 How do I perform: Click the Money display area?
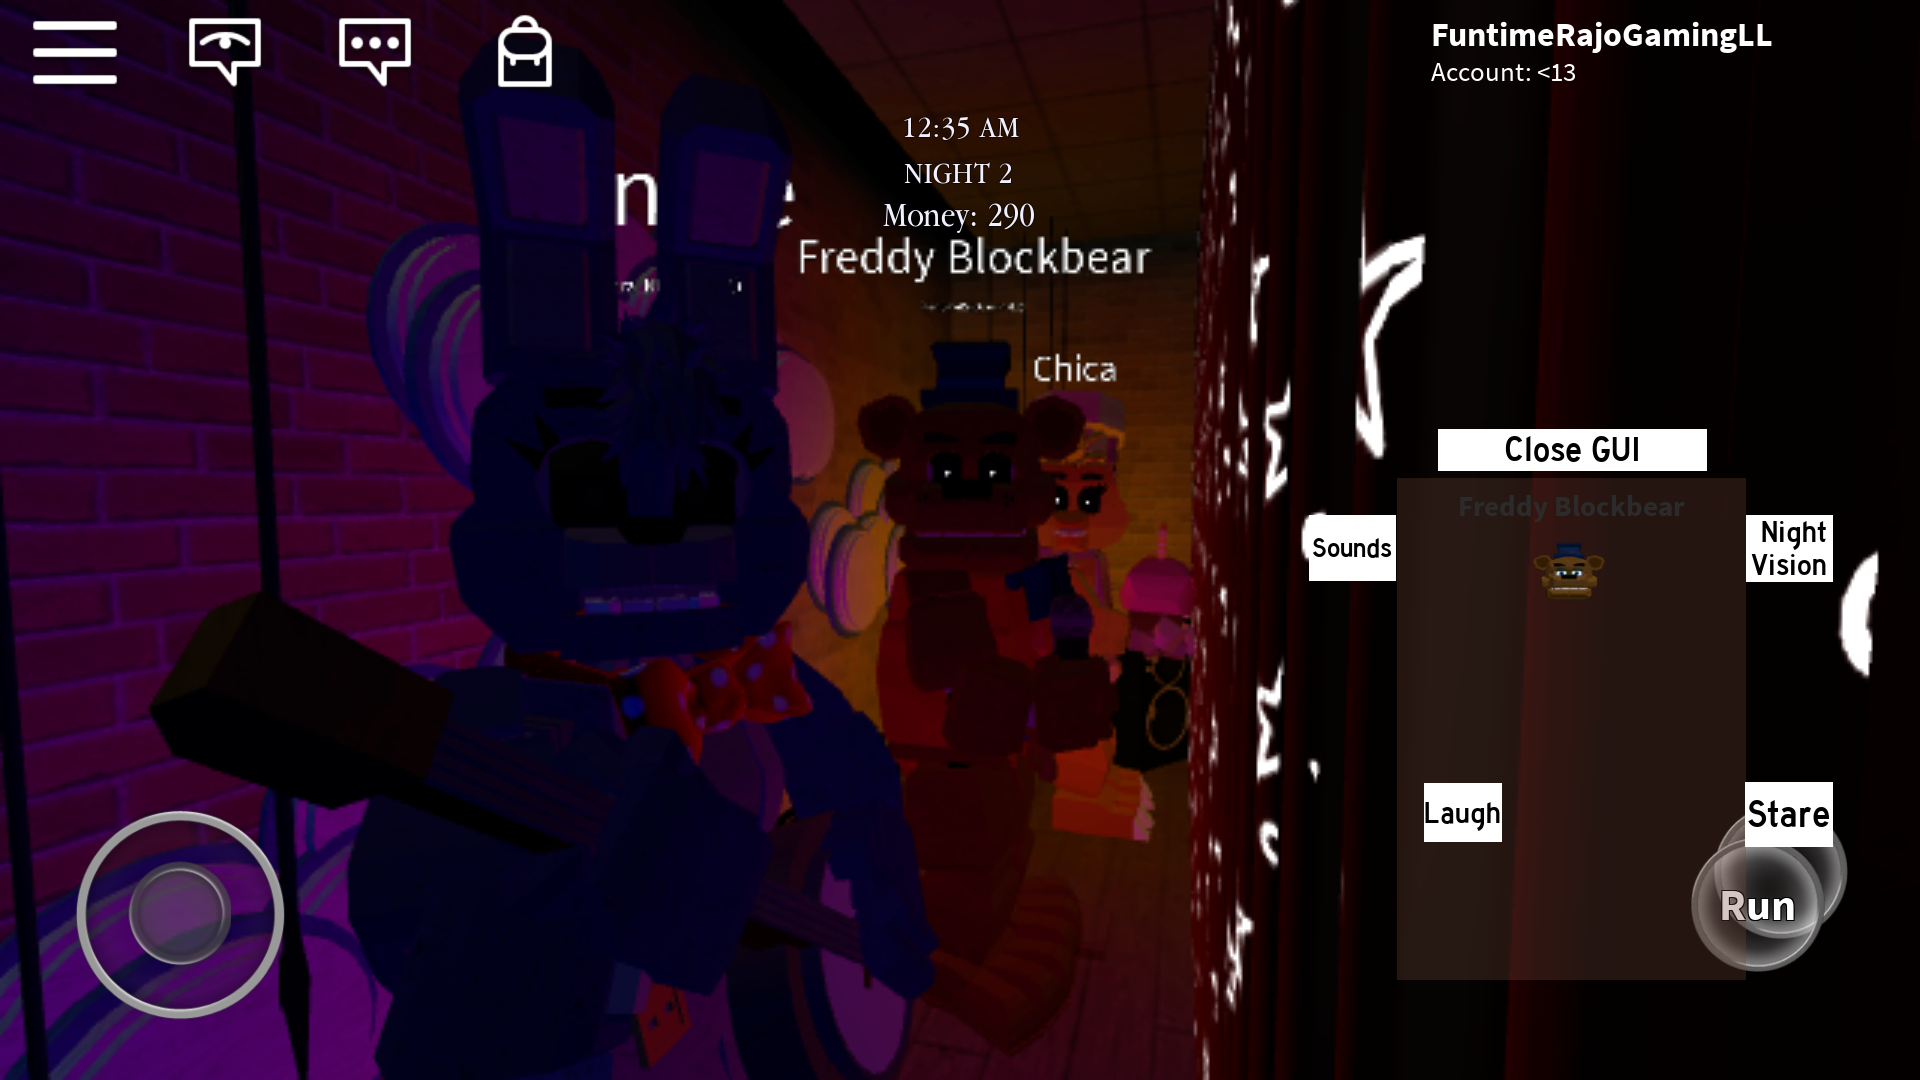[x=960, y=214]
